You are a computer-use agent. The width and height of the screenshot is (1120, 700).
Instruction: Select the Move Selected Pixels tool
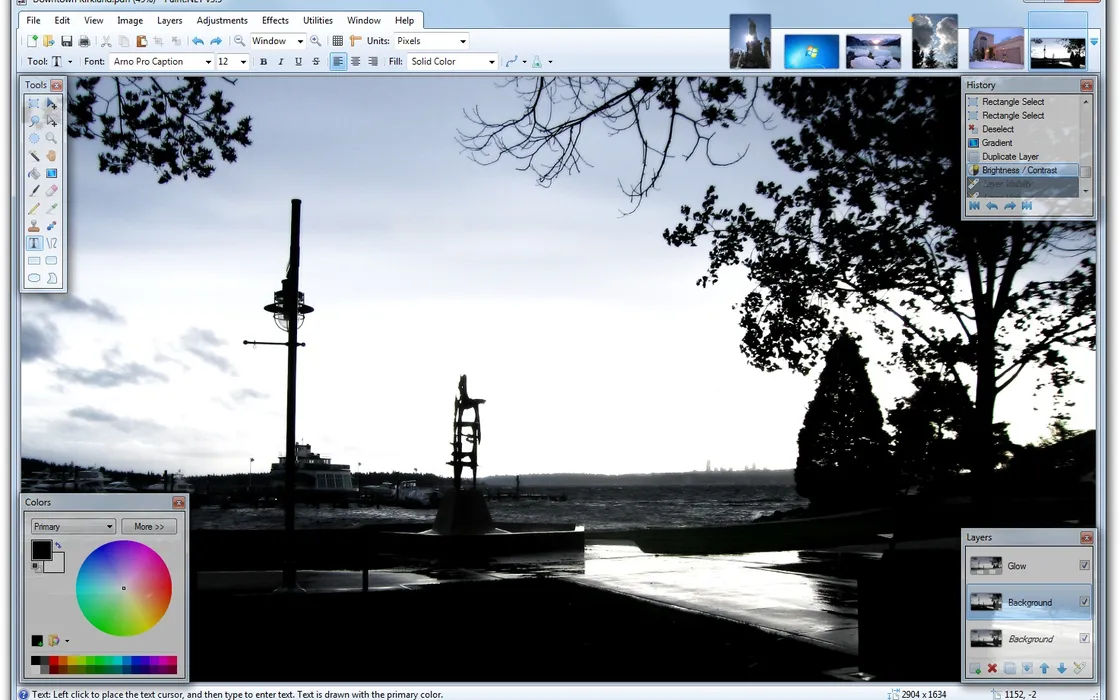51,104
